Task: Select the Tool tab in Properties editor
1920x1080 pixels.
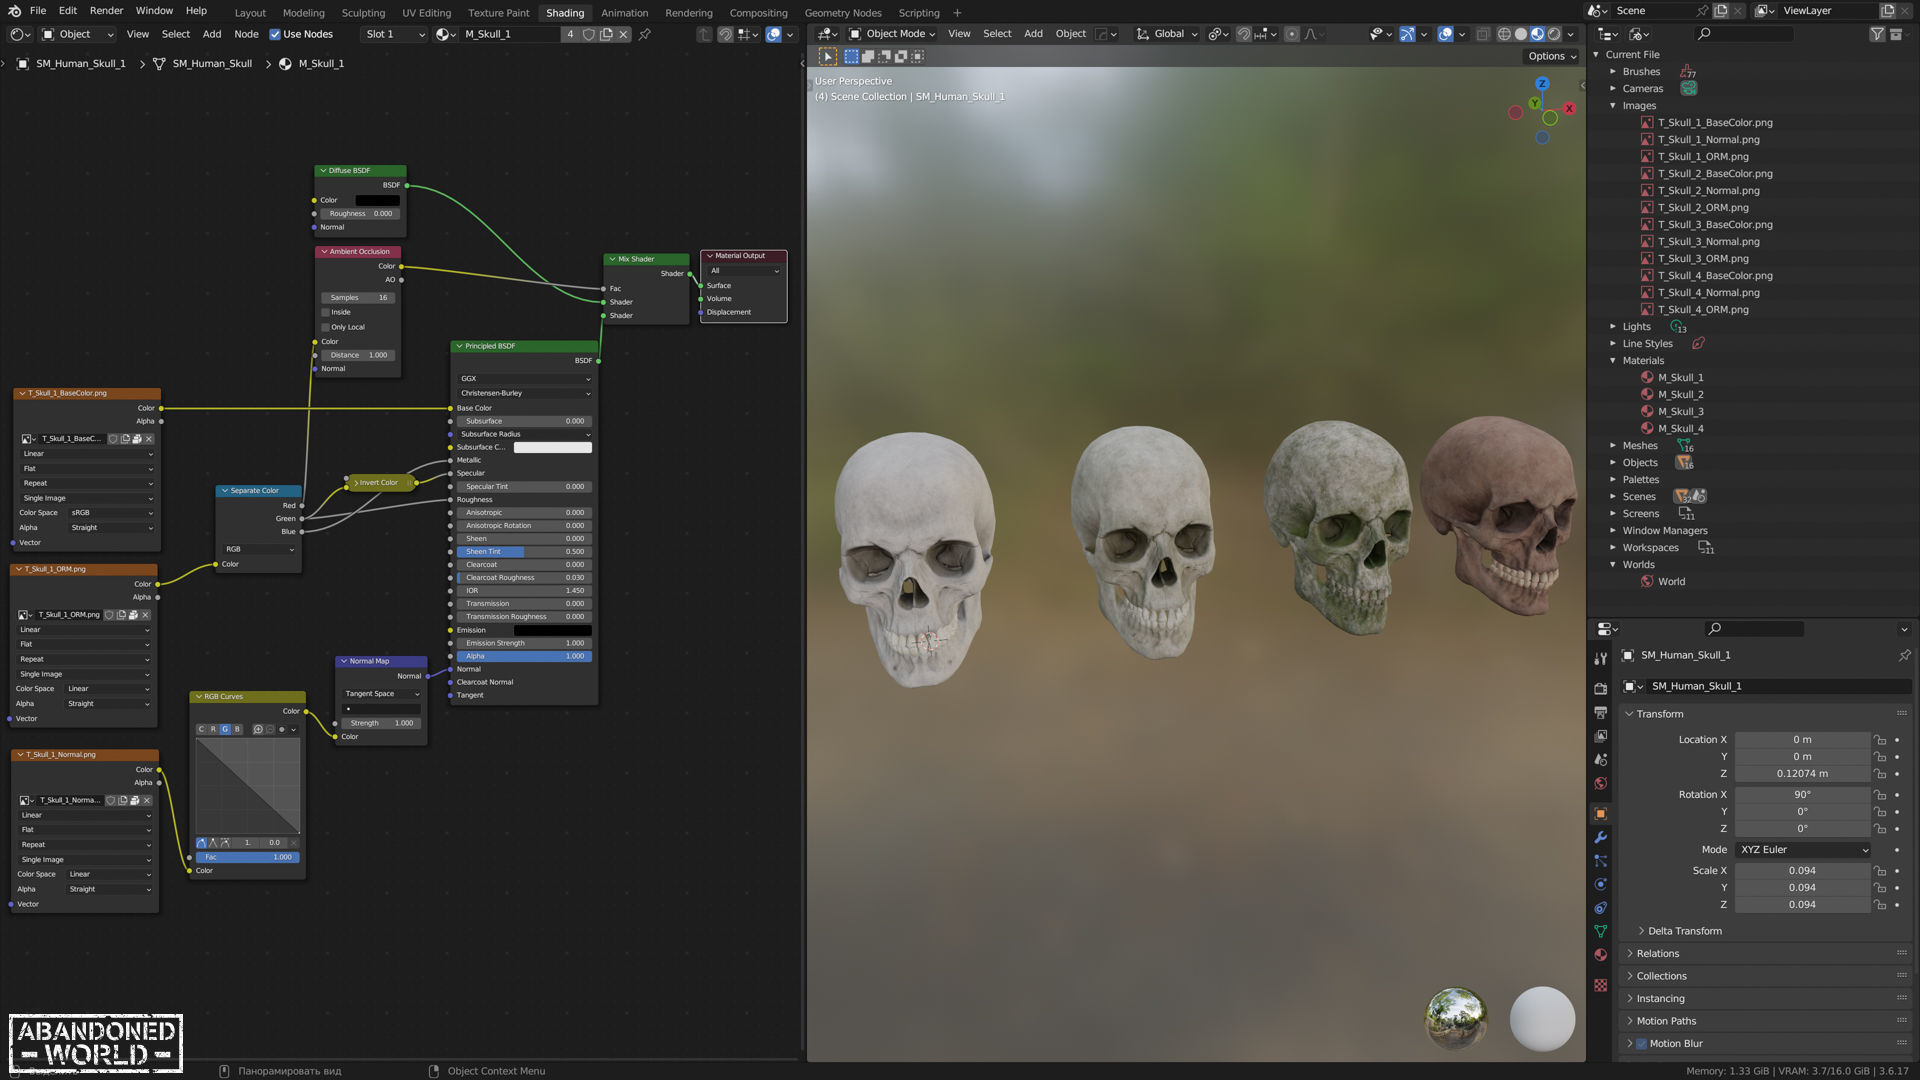Action: coord(1601,658)
